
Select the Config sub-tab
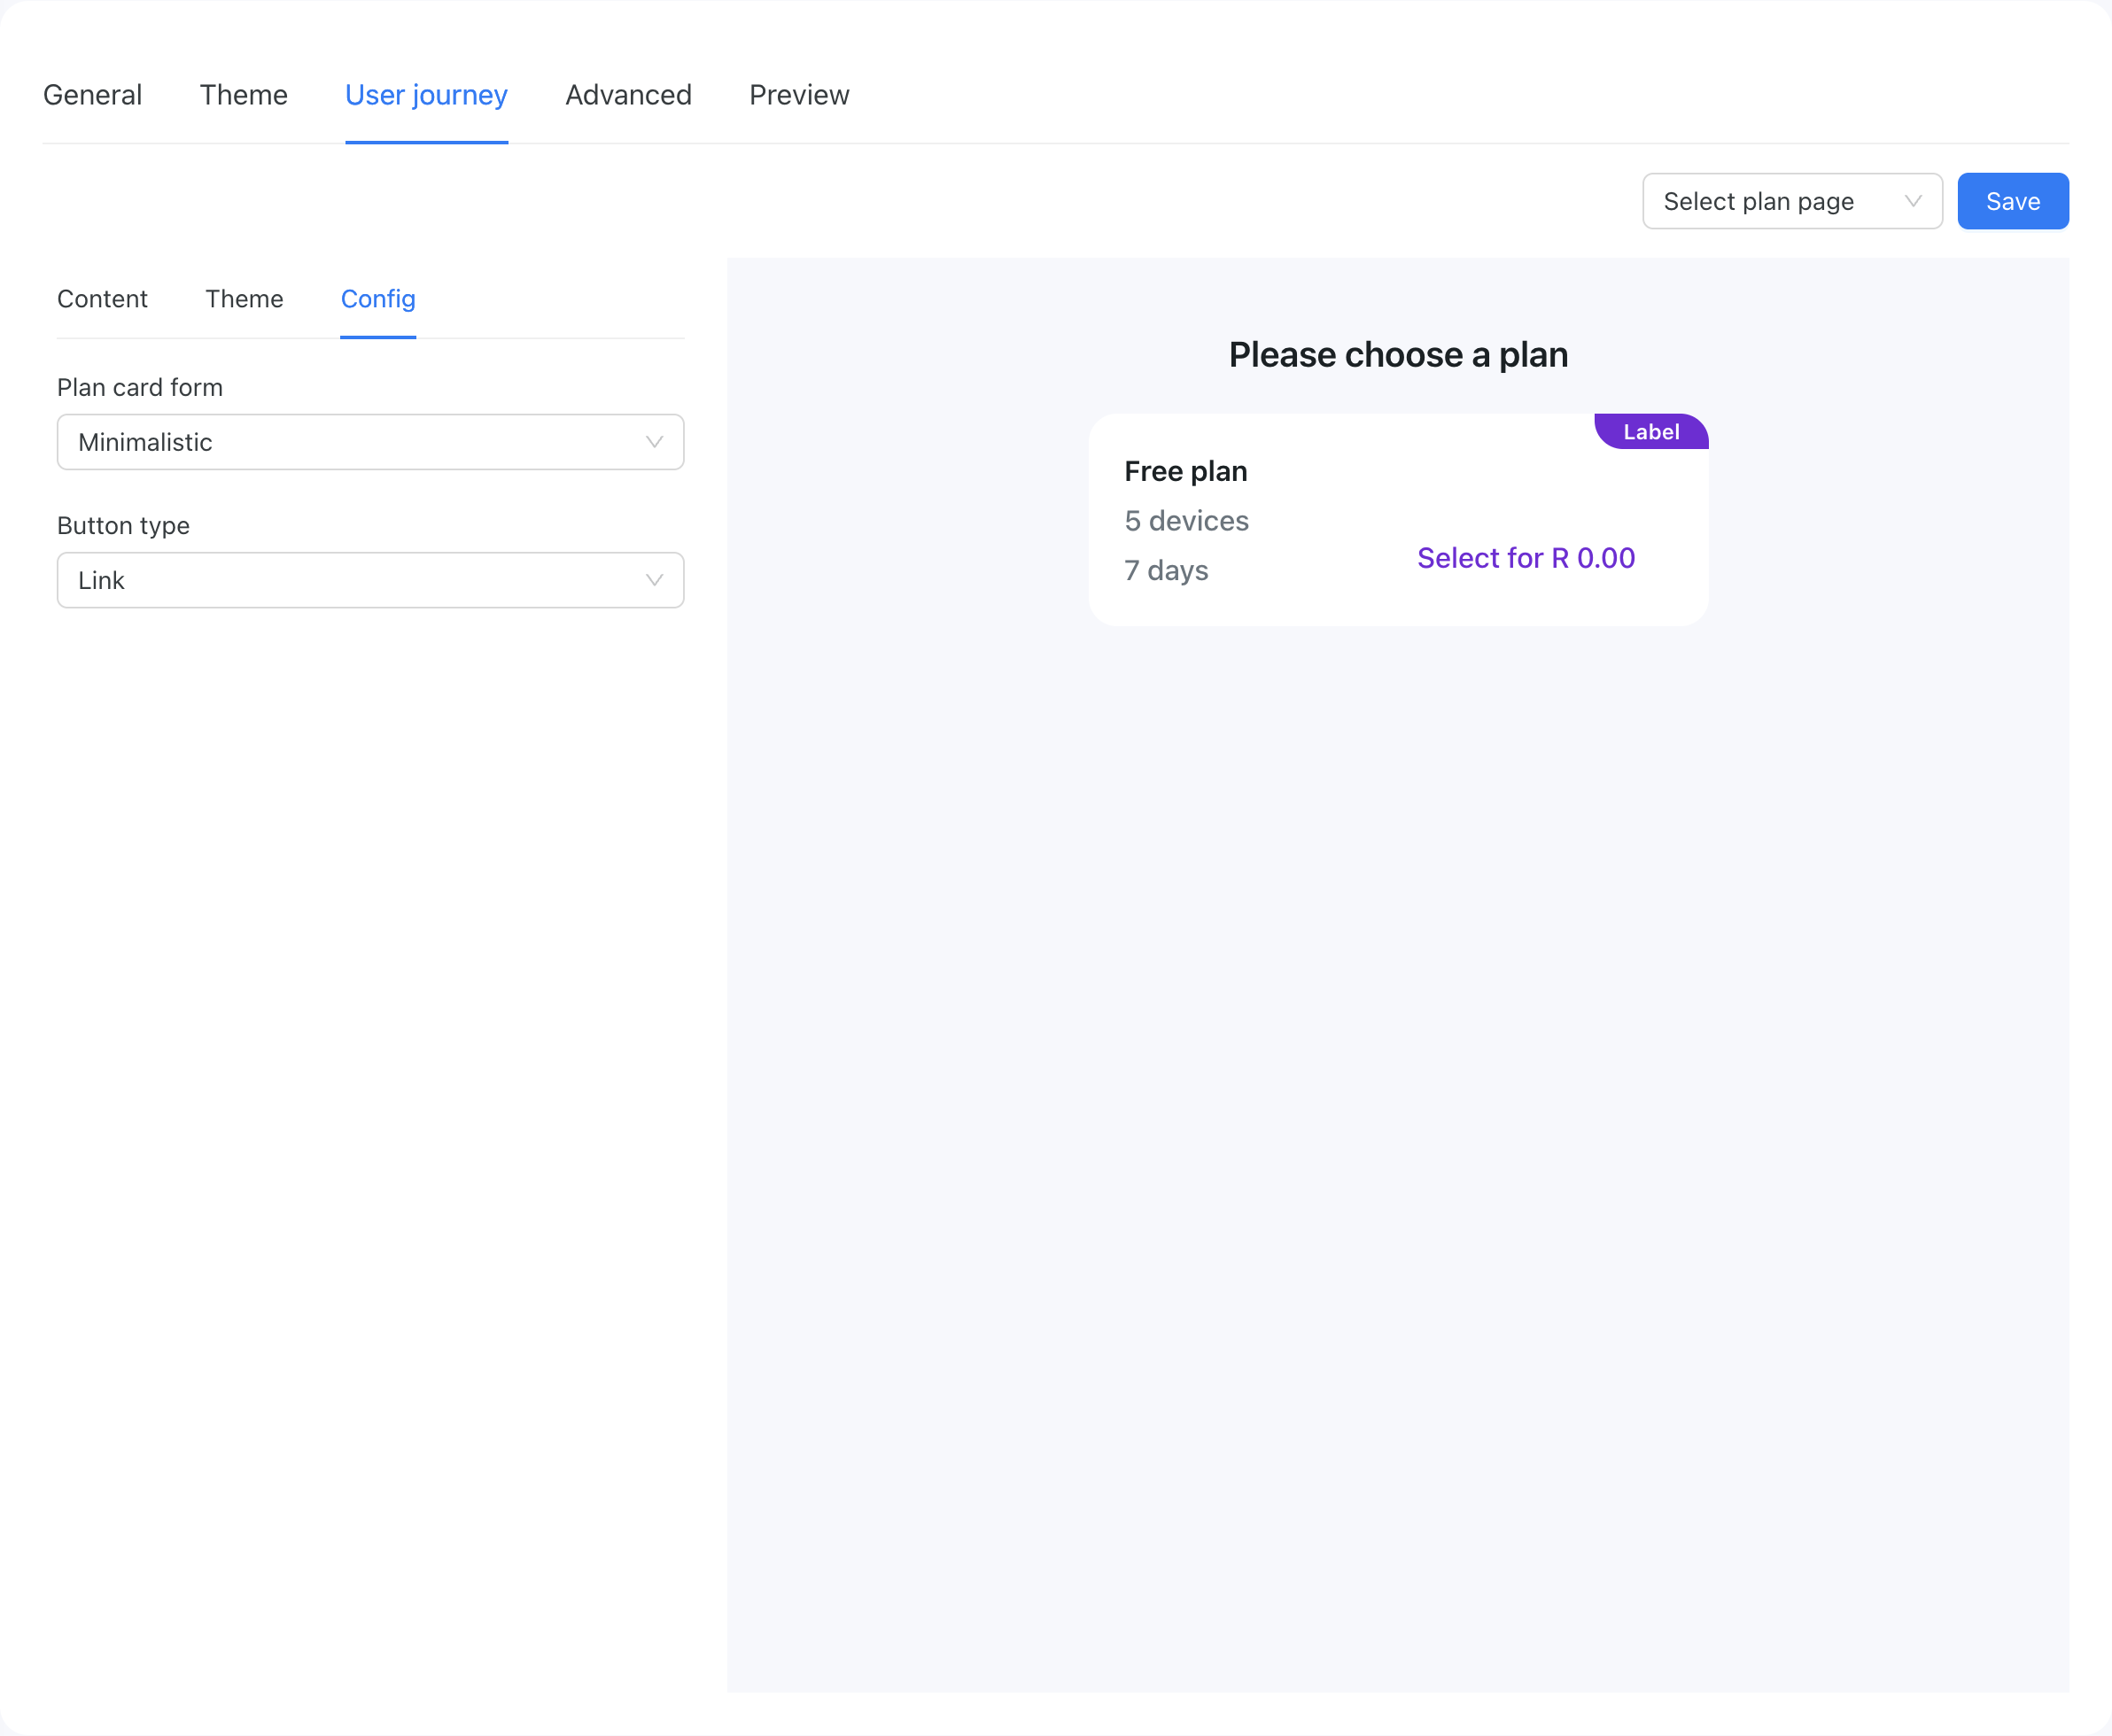(x=378, y=299)
